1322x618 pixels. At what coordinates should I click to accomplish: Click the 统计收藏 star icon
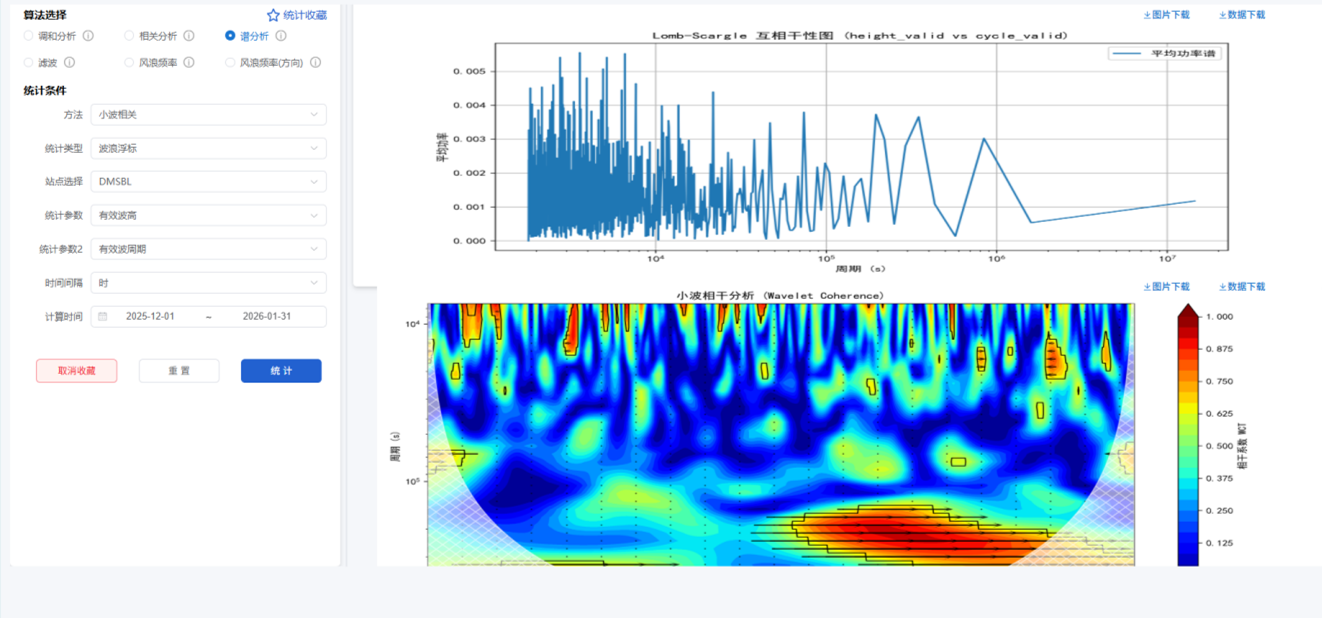pos(273,15)
